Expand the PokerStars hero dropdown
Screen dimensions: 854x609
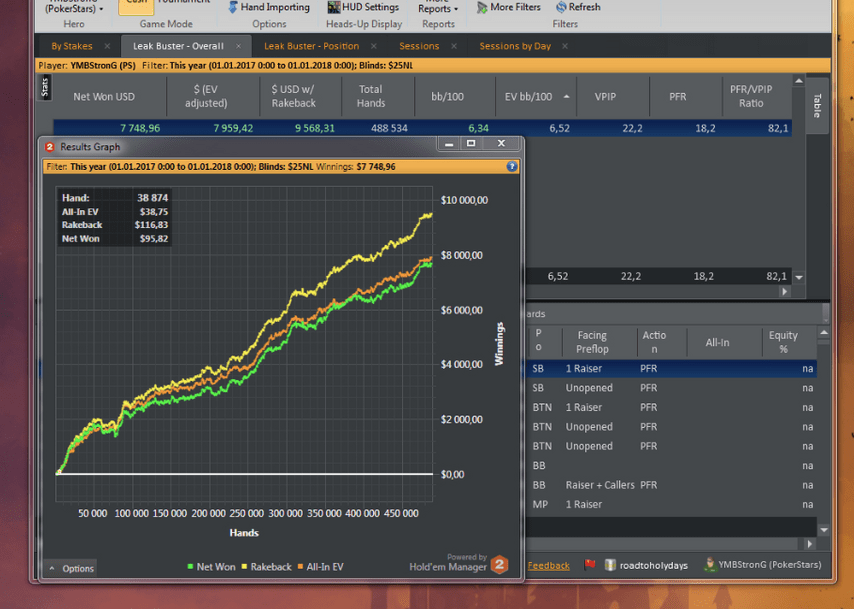pos(74,7)
